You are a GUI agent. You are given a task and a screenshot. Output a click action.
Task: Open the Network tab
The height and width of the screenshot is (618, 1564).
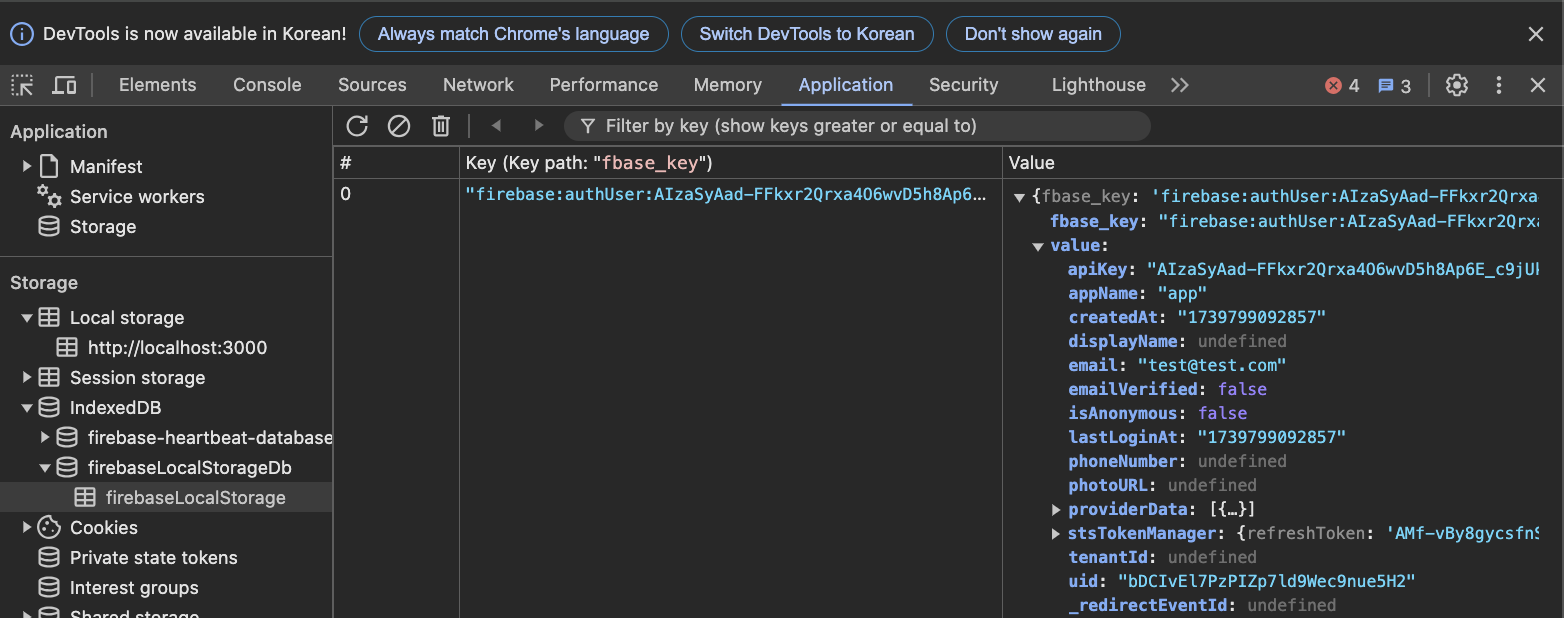tap(478, 85)
